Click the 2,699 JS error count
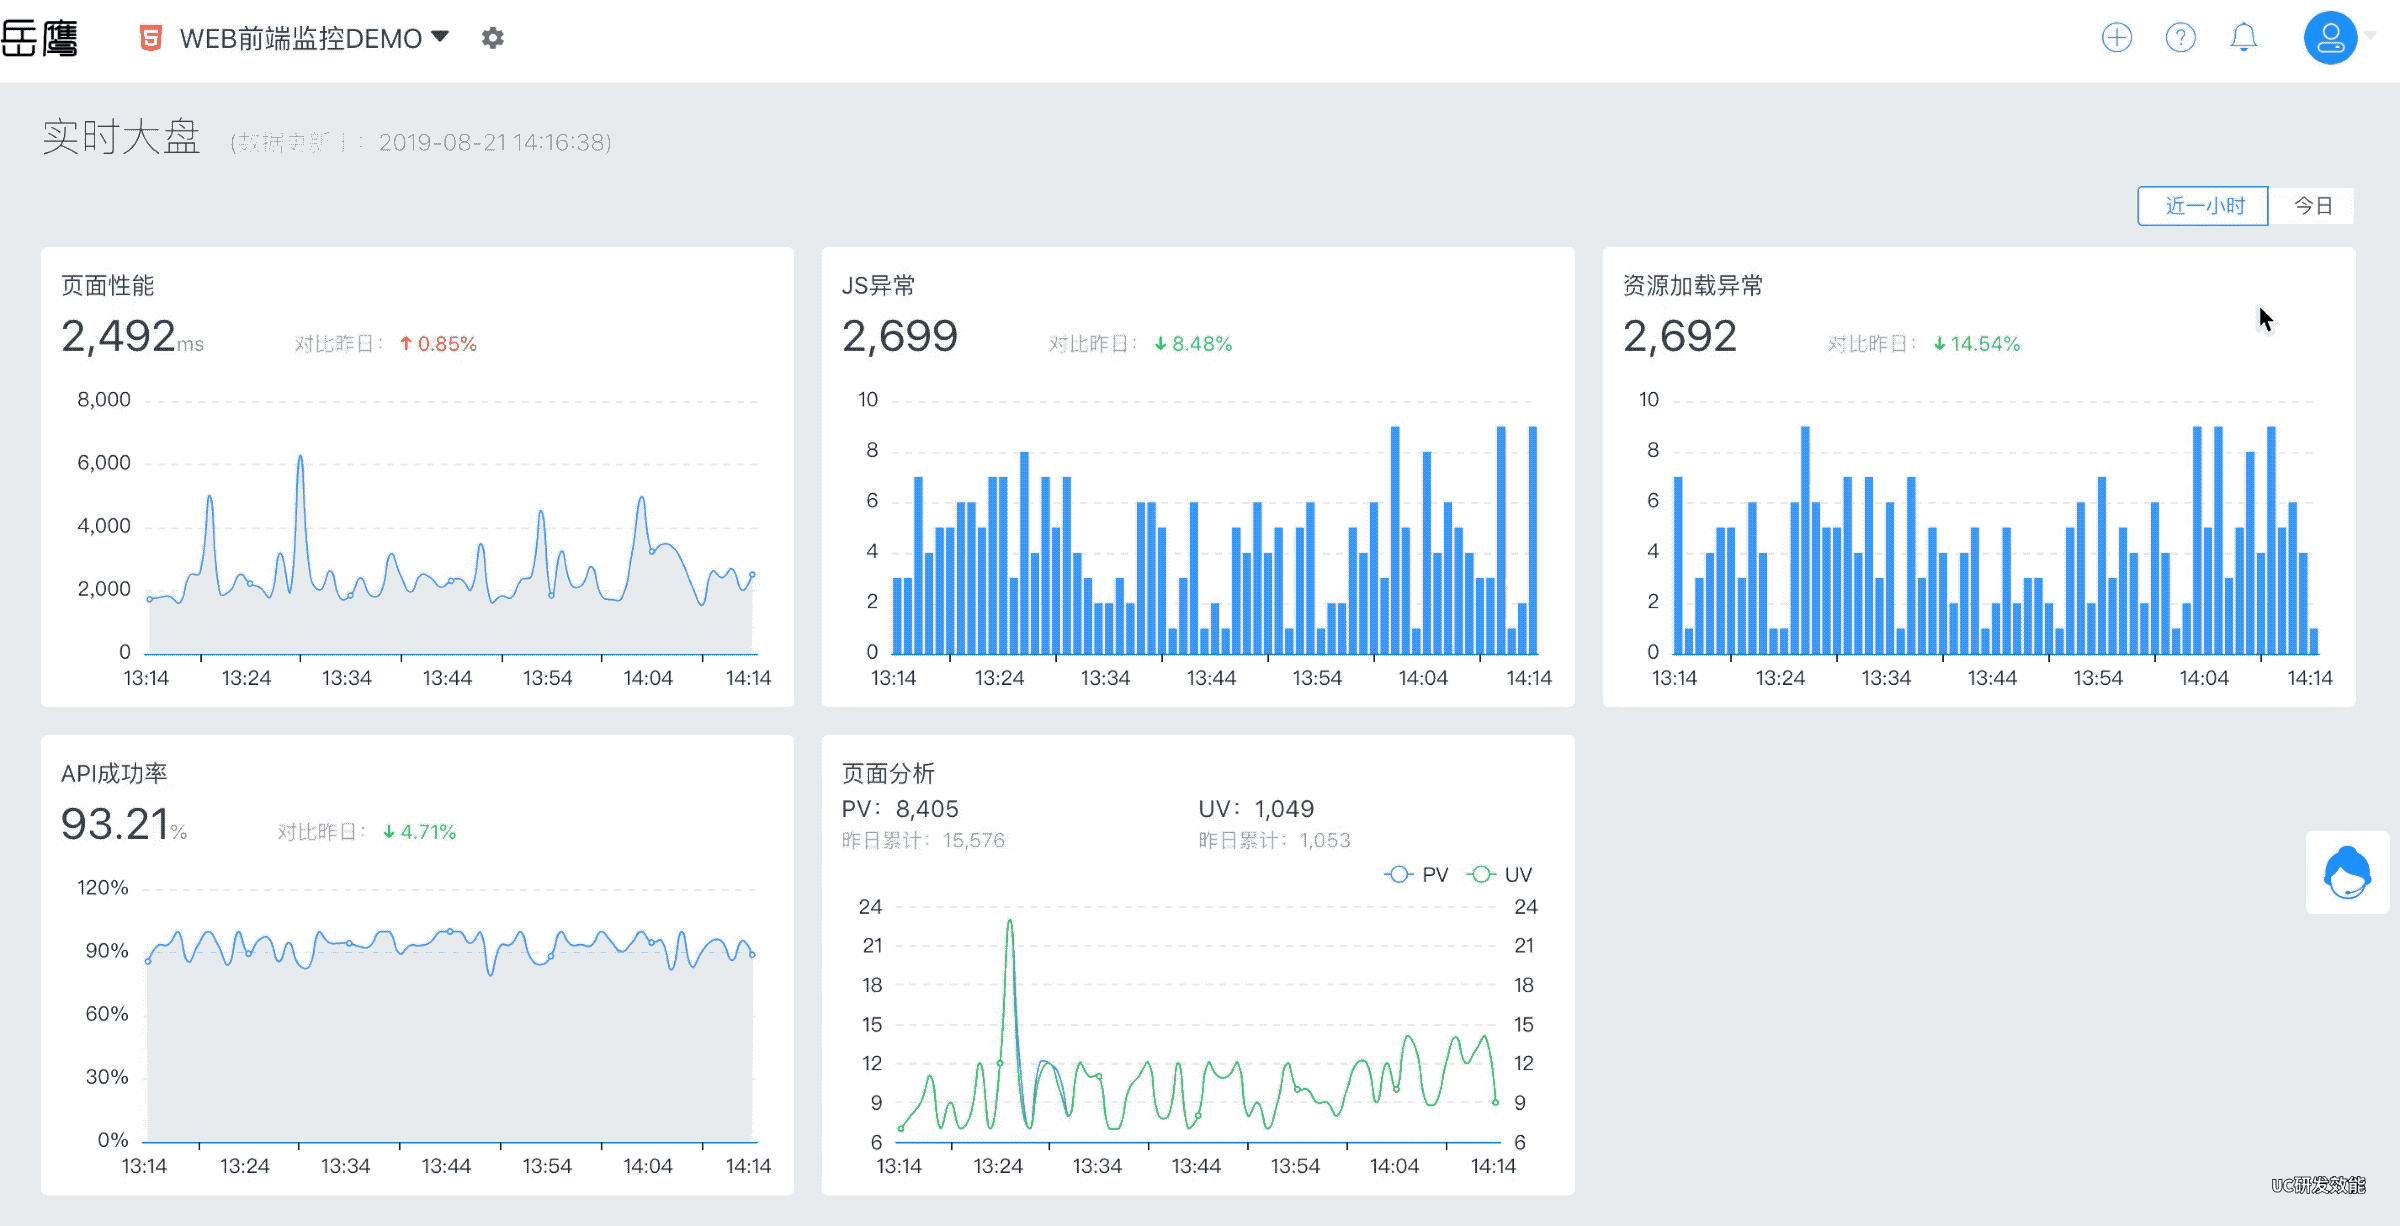2400x1226 pixels. tap(899, 336)
